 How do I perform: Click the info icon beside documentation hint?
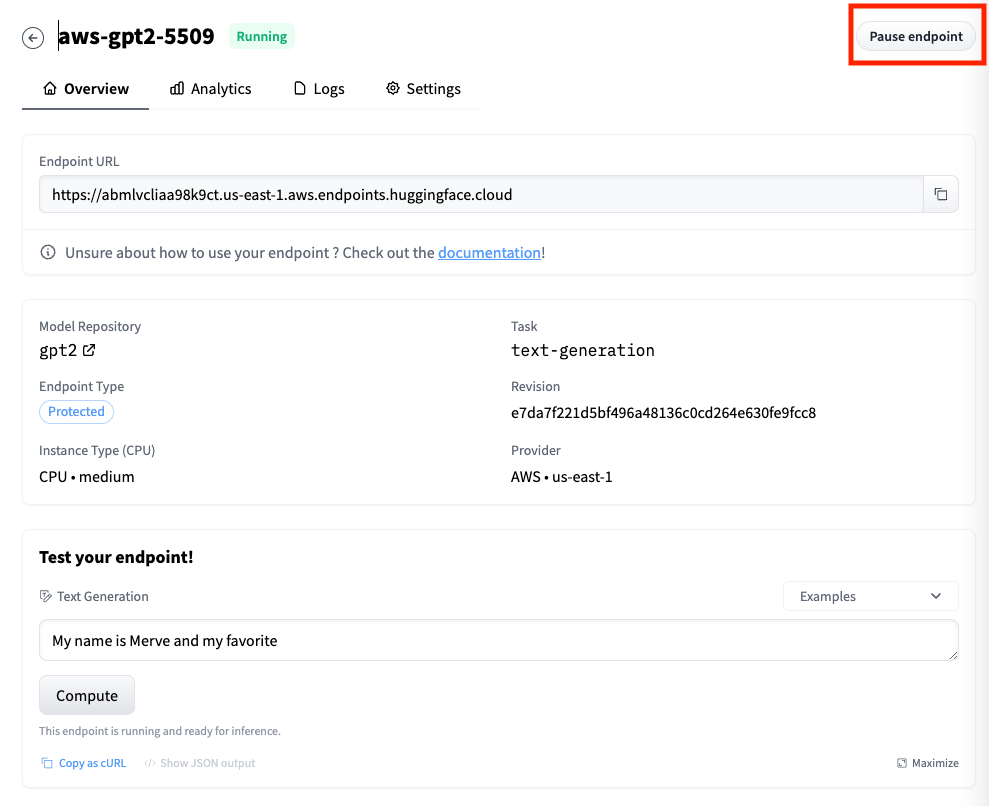pos(47,253)
